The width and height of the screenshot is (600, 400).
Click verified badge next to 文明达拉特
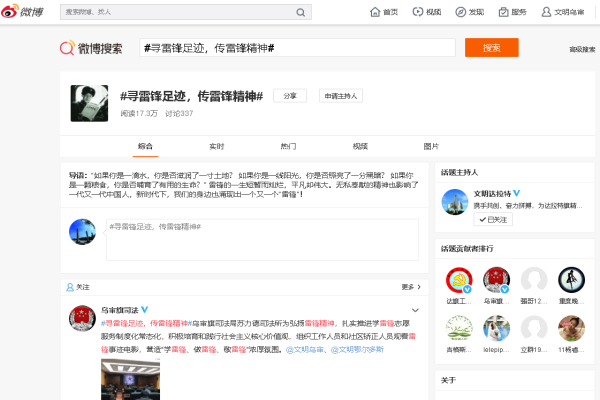[517, 193]
